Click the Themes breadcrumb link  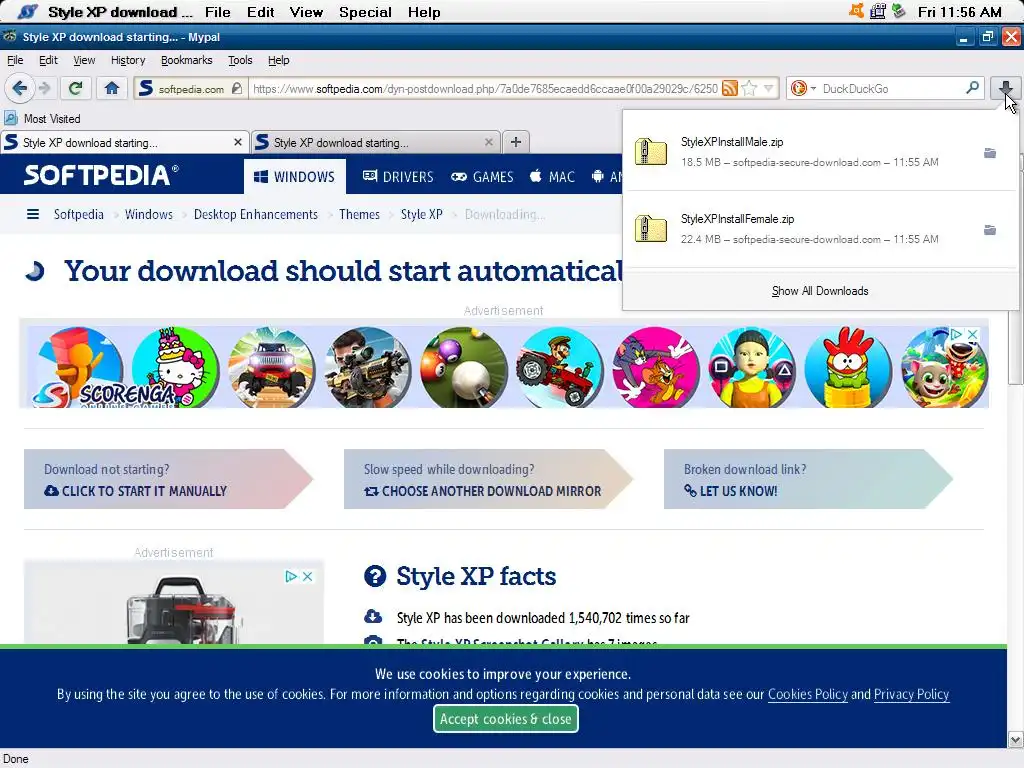(359, 214)
